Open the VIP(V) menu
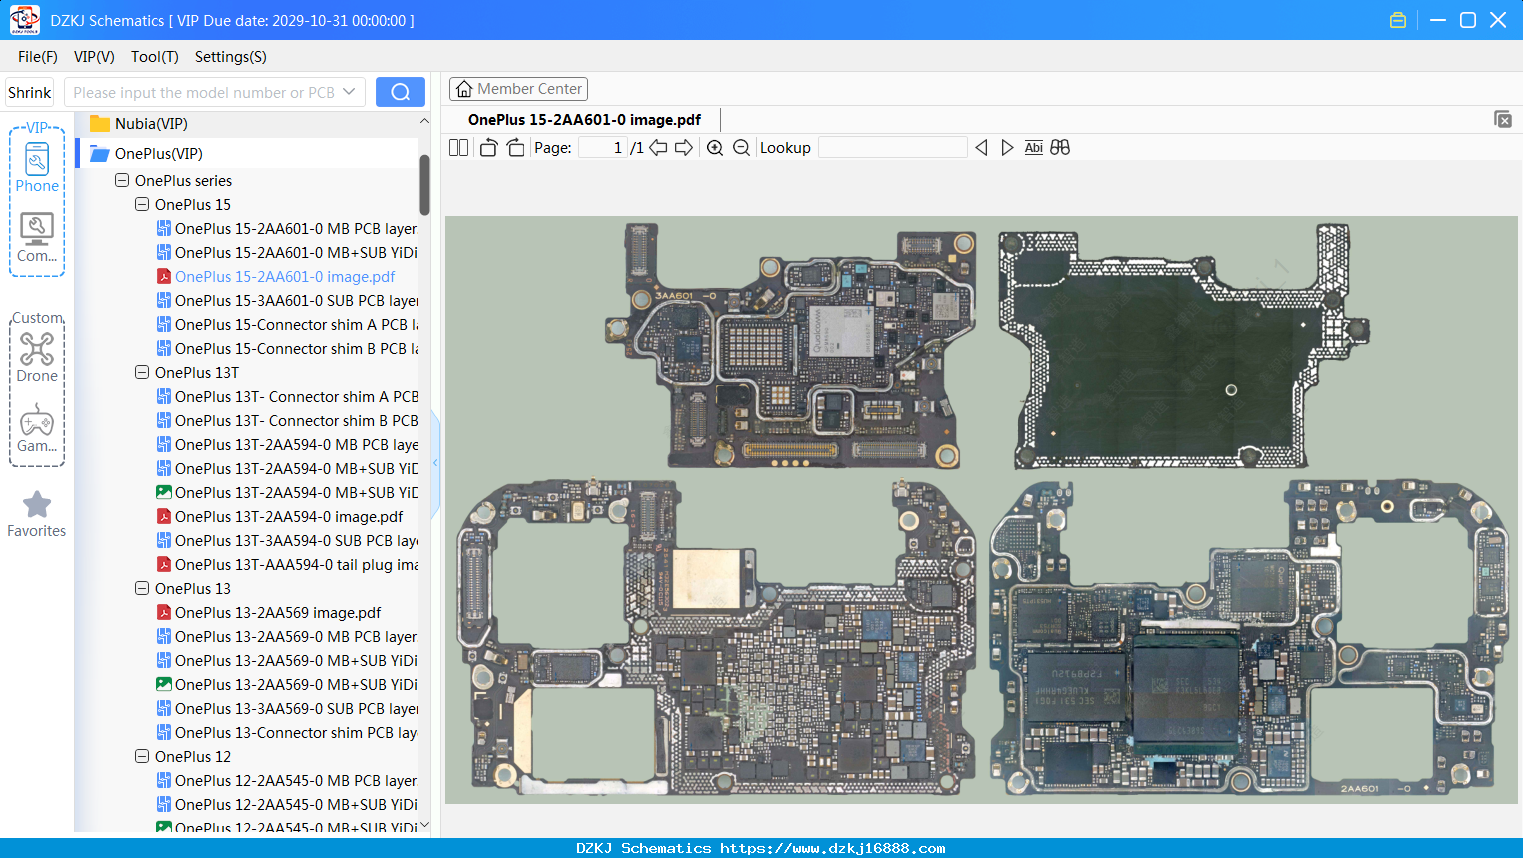Viewport: 1523px width, 858px height. coord(94,57)
